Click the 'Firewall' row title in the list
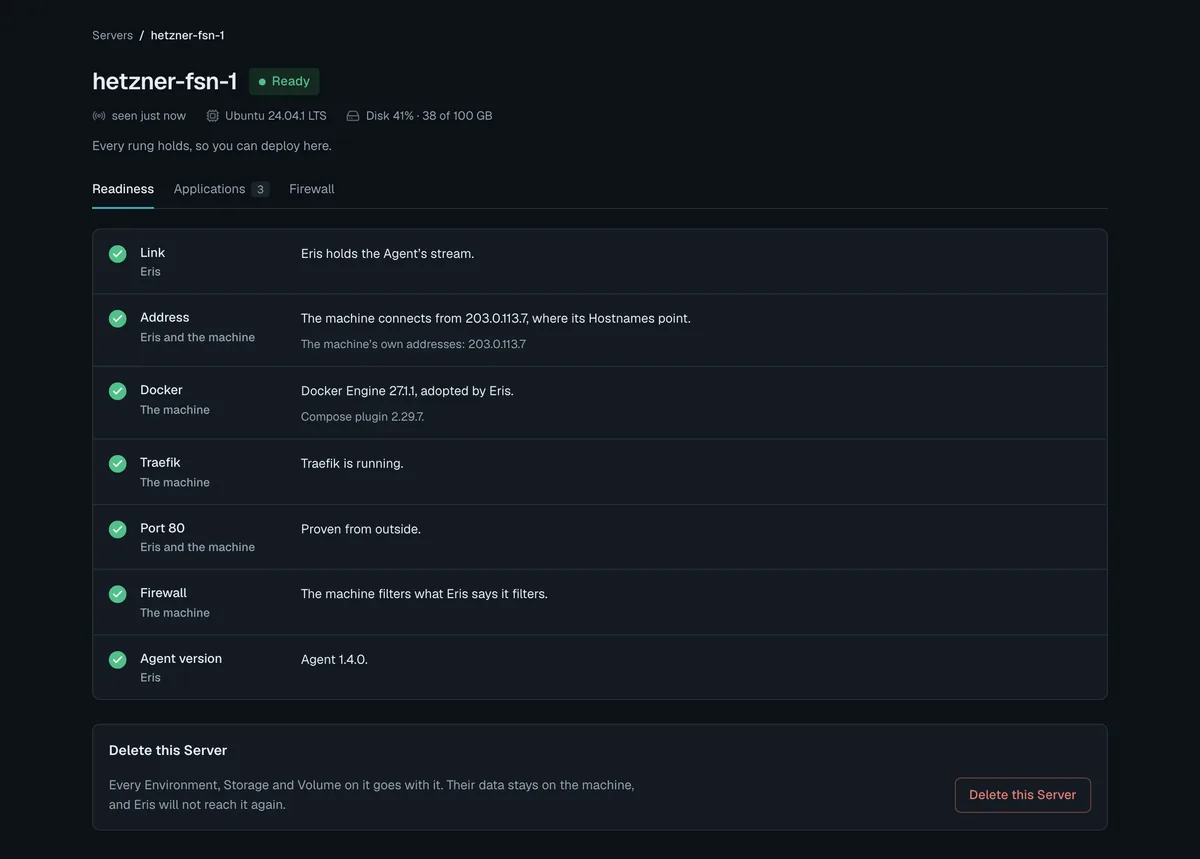The width and height of the screenshot is (1200, 859). (x=163, y=593)
